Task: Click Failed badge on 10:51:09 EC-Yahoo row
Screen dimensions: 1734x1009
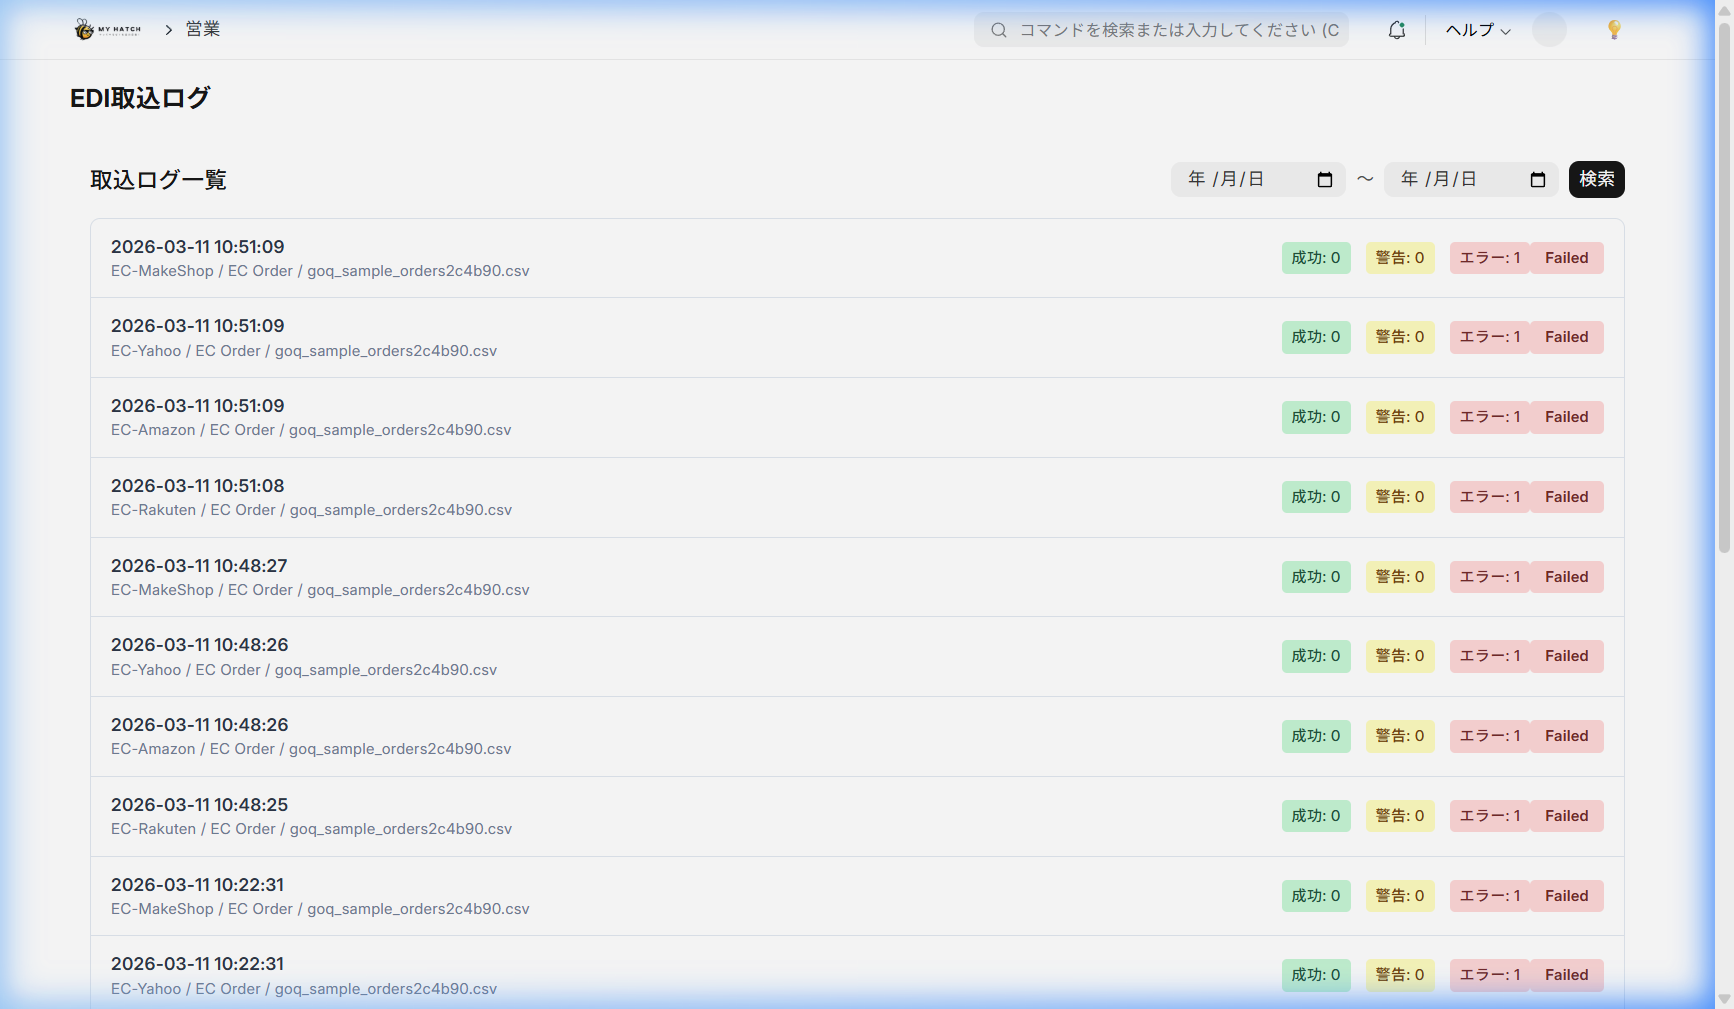Action: click(1566, 337)
